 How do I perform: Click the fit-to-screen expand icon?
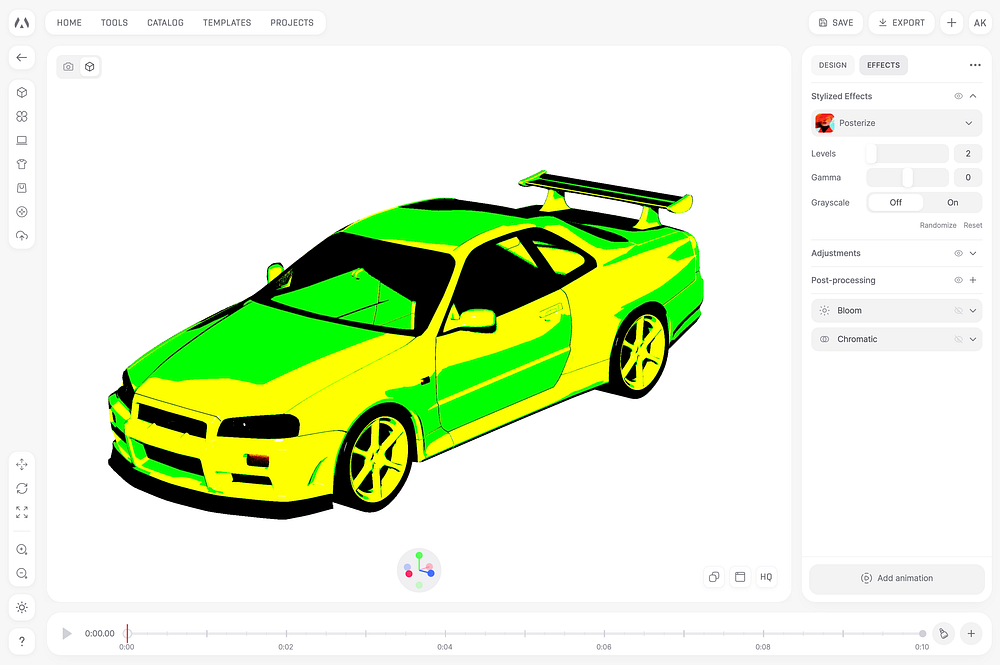[22, 512]
